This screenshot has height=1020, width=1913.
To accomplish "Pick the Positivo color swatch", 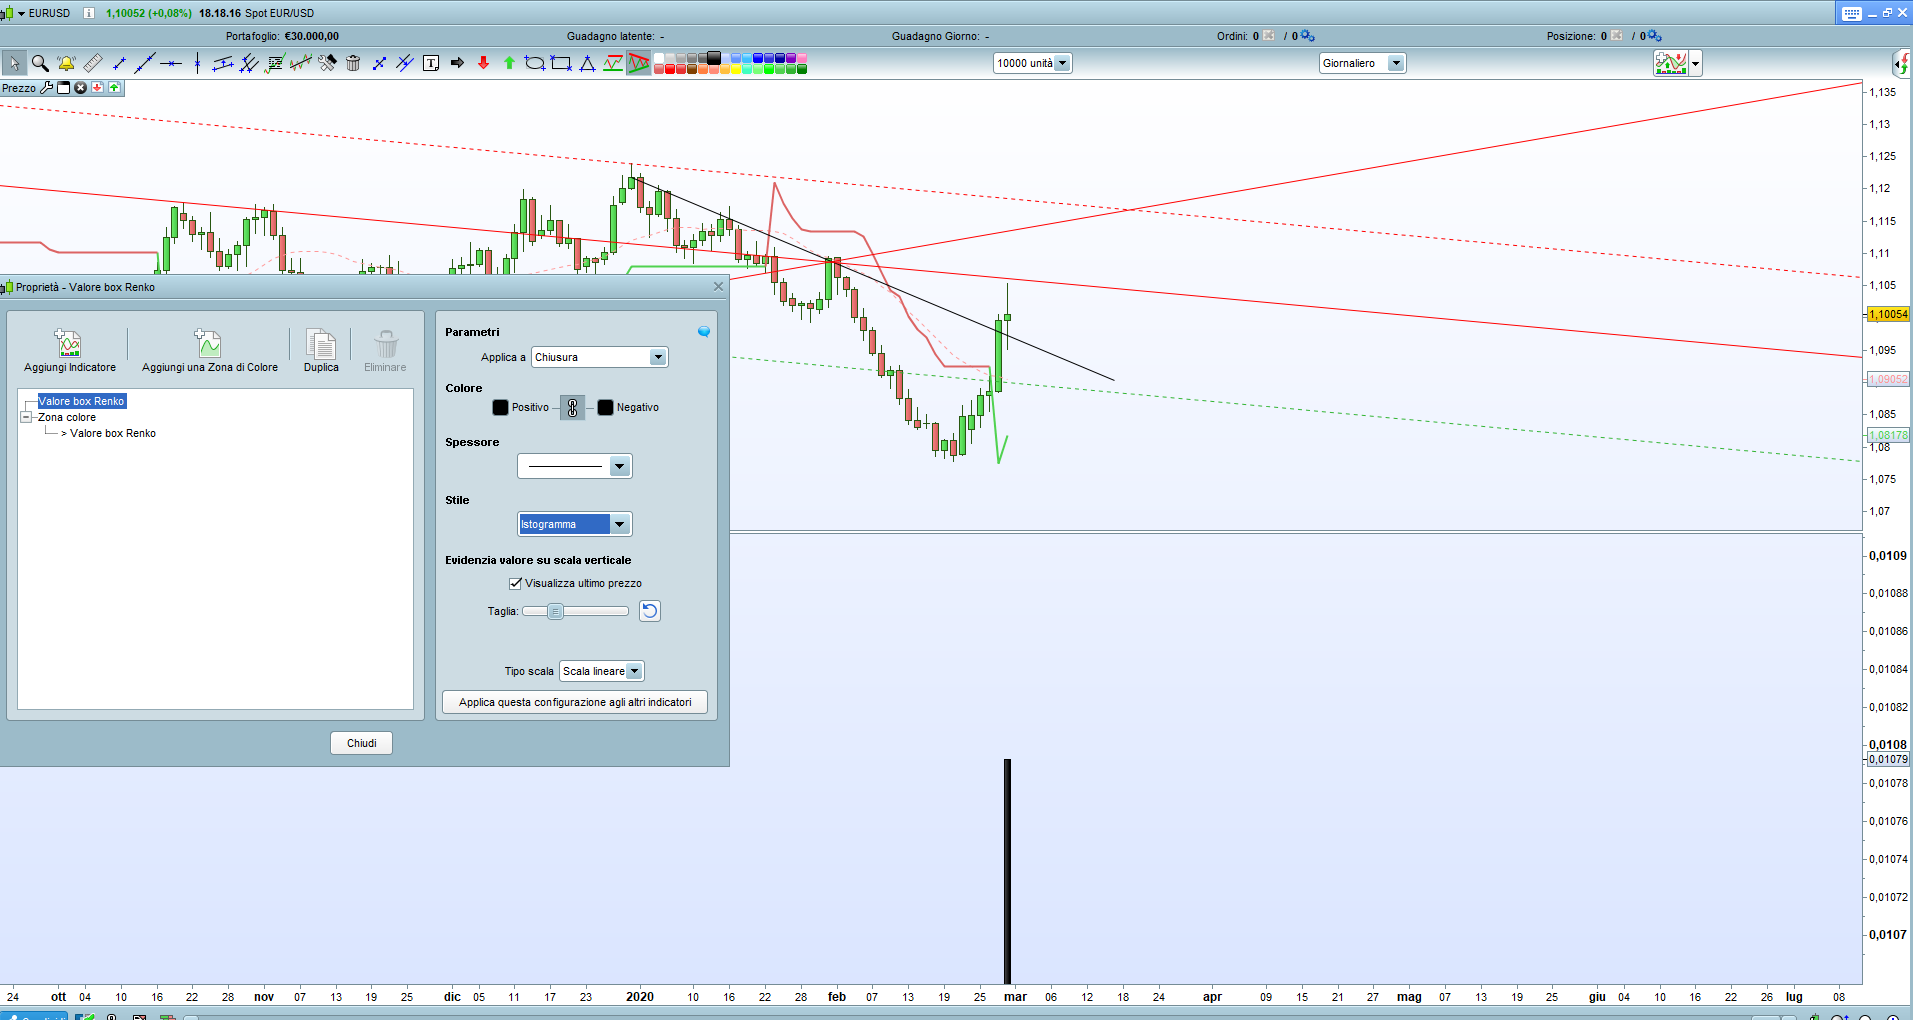I will [501, 407].
